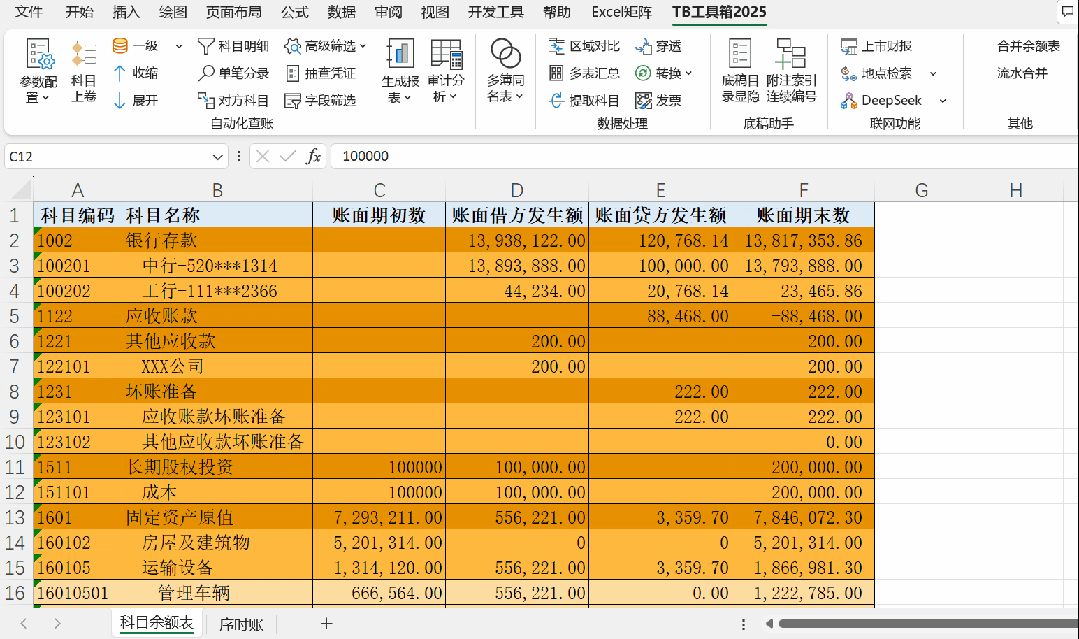Click the 一级 level database icon
This screenshot has height=639, width=1079.
point(120,46)
